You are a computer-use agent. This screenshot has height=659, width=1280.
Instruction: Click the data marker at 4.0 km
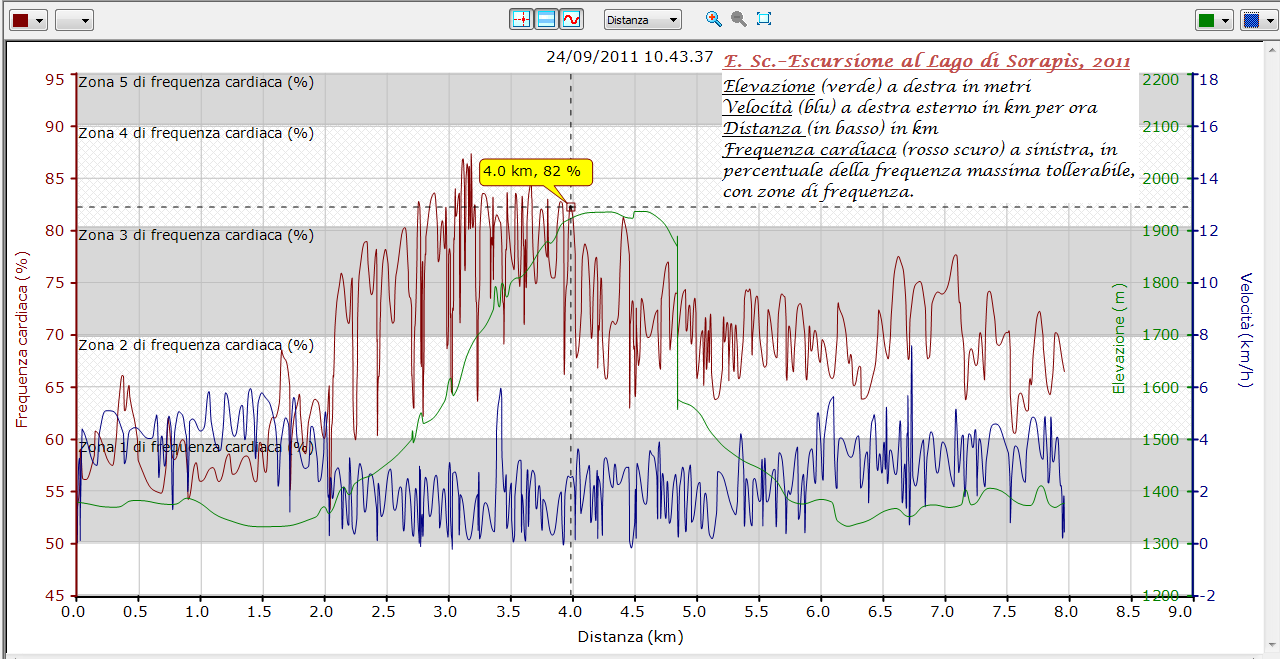tap(571, 207)
